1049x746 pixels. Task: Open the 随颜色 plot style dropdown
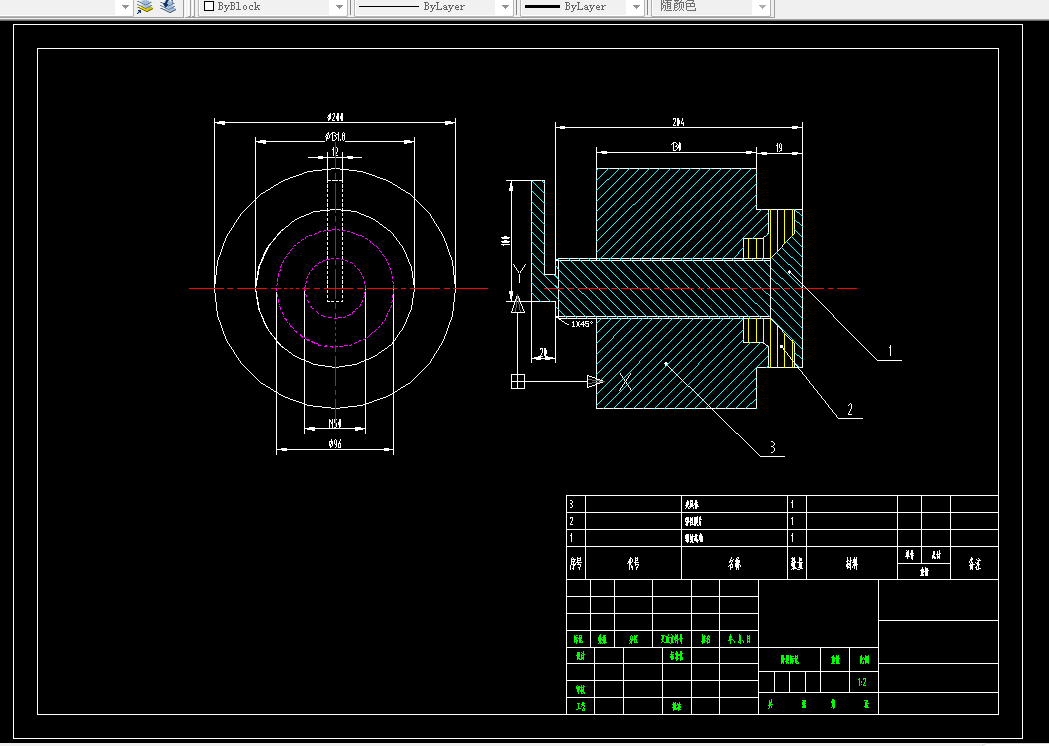point(762,7)
